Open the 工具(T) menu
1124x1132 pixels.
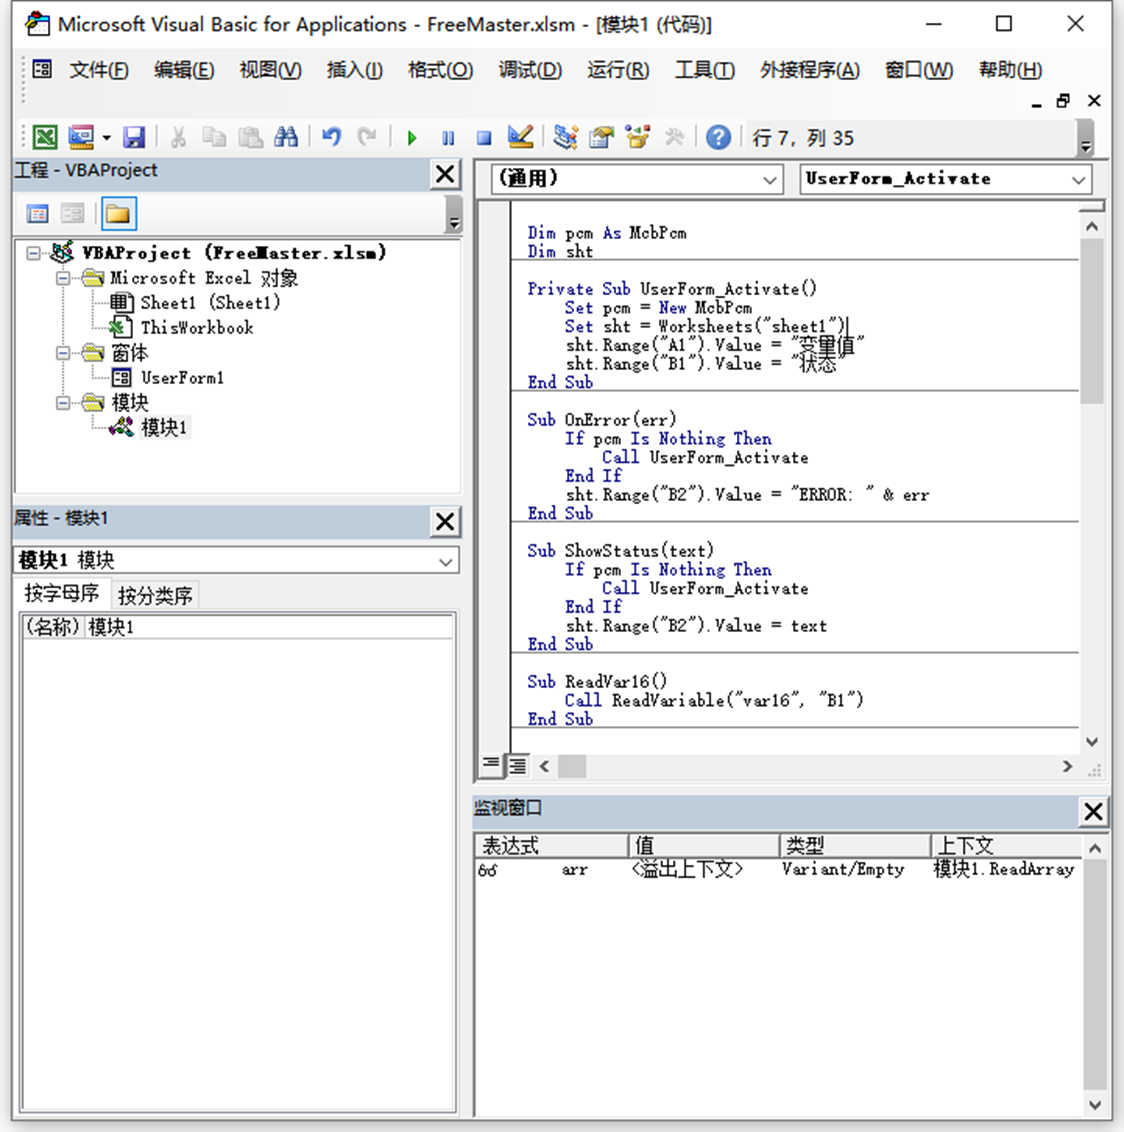pos(705,70)
